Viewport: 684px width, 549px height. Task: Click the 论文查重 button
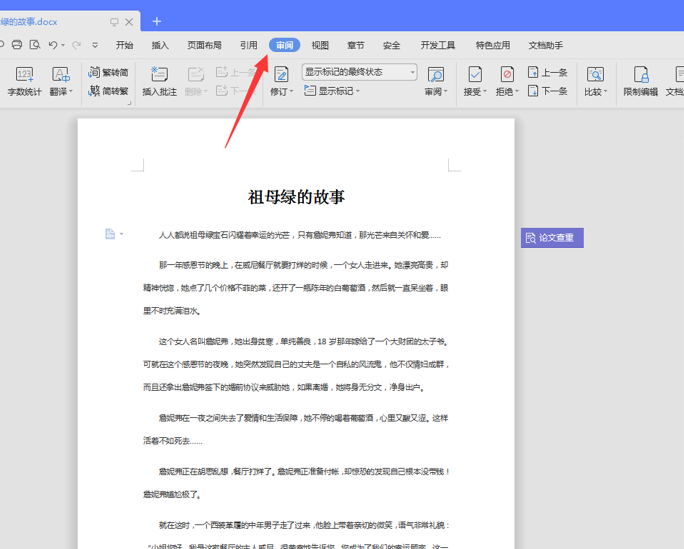click(x=552, y=238)
